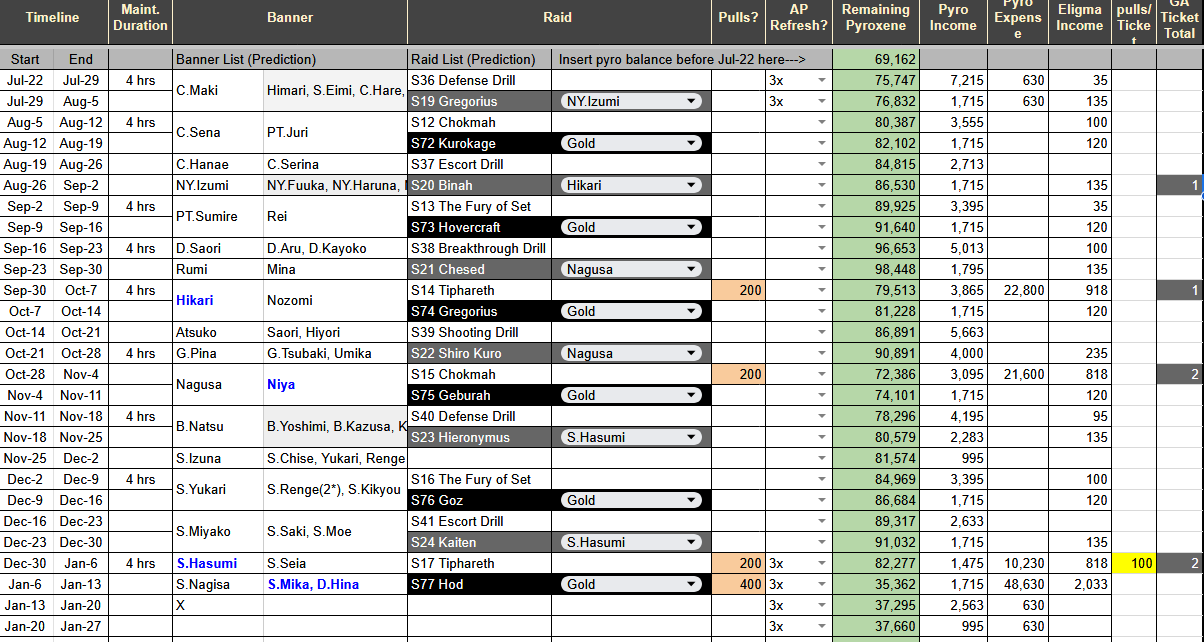Click the S13 The Fury of Set cell
The height and width of the screenshot is (642, 1204).
coord(480,206)
